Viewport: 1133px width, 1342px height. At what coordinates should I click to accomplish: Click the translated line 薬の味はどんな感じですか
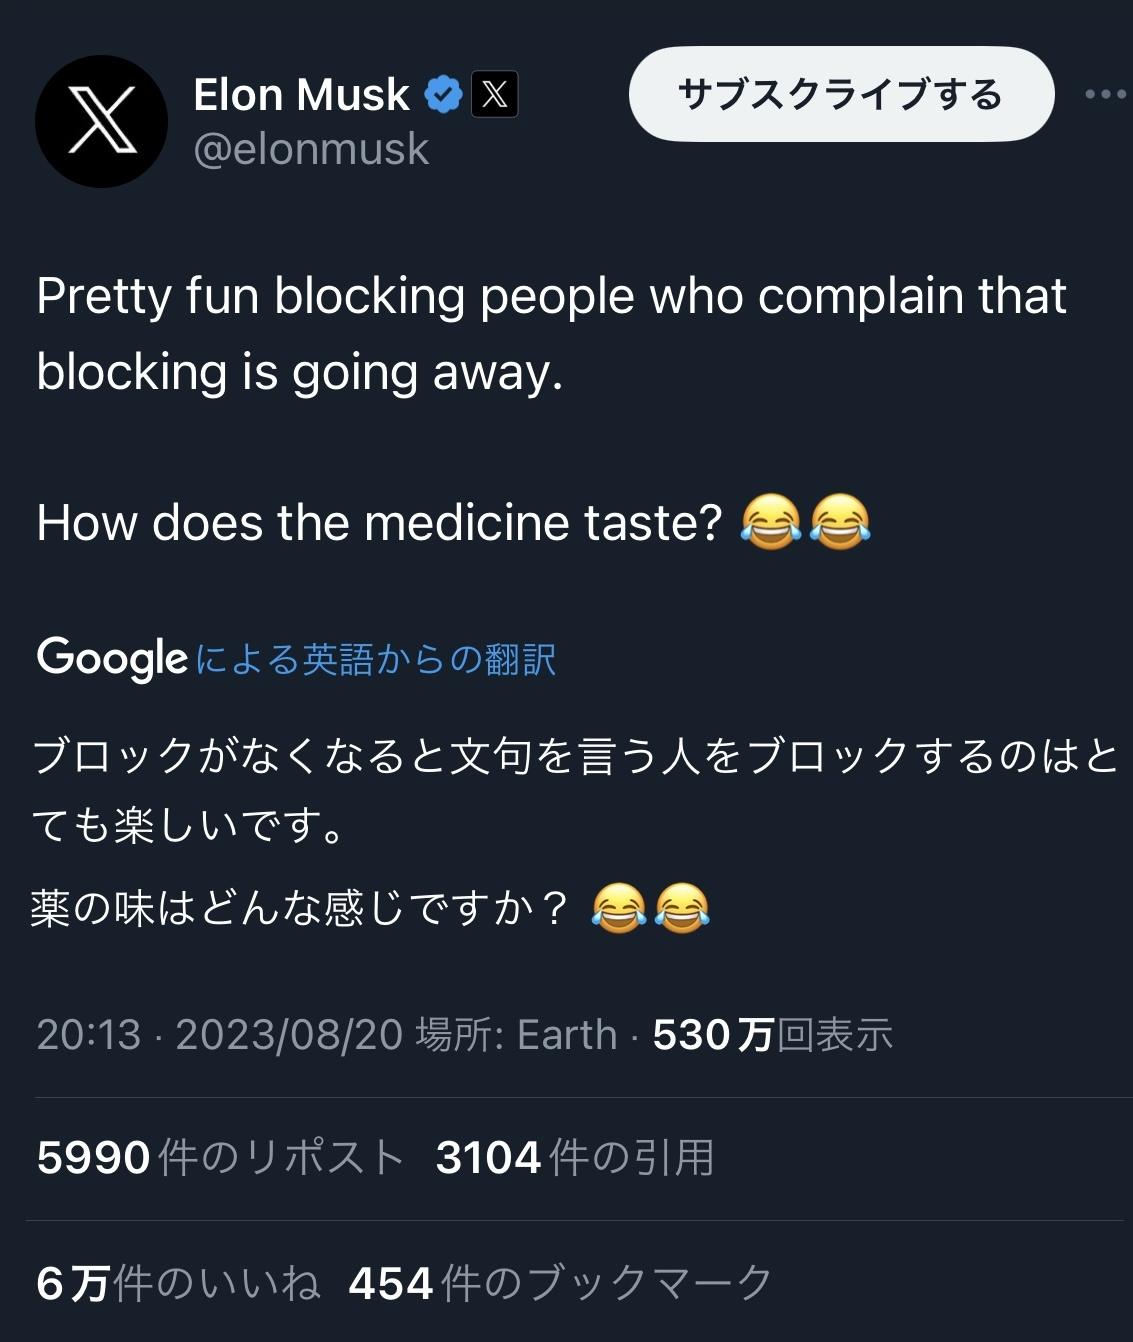tap(300, 908)
